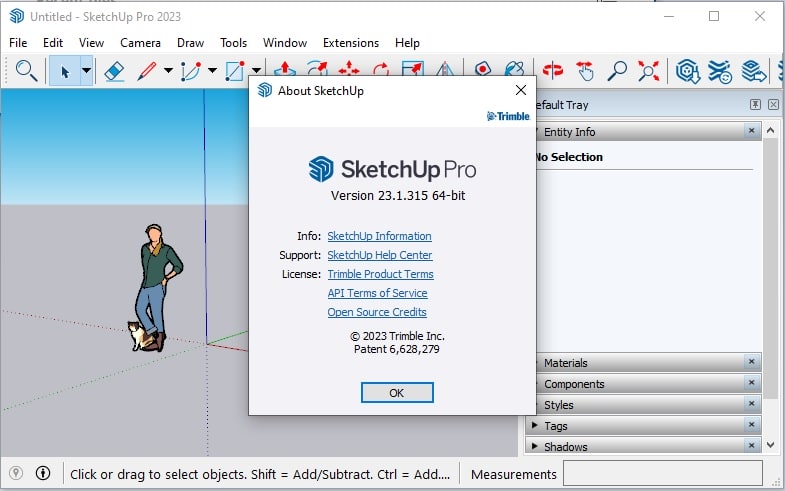Open the Tools menu
Viewport: 785px width, 491px height.
pyautogui.click(x=233, y=43)
